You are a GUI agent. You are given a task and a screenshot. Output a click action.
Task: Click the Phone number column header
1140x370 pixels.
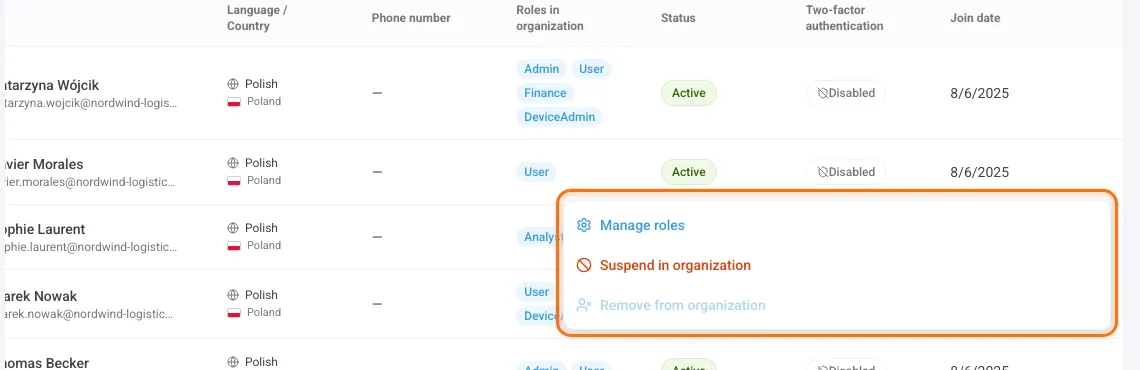click(411, 18)
